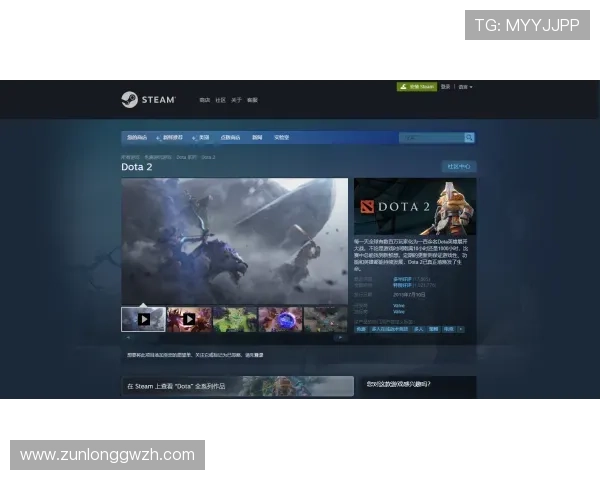The width and height of the screenshot is (600, 480).
Task: Open the Dota 系列 breadcrumb link
Action: tap(186, 157)
